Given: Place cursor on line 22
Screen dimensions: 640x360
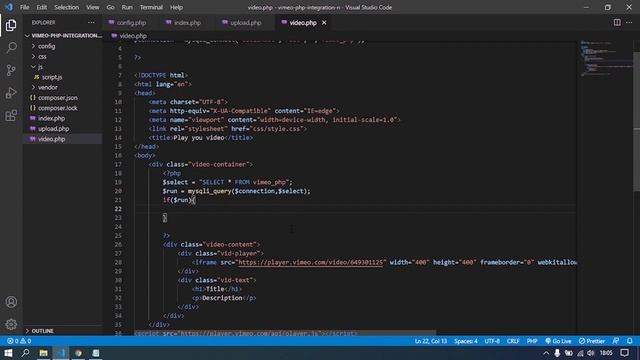Looking at the screenshot, I should pyautogui.click(x=355, y=209).
